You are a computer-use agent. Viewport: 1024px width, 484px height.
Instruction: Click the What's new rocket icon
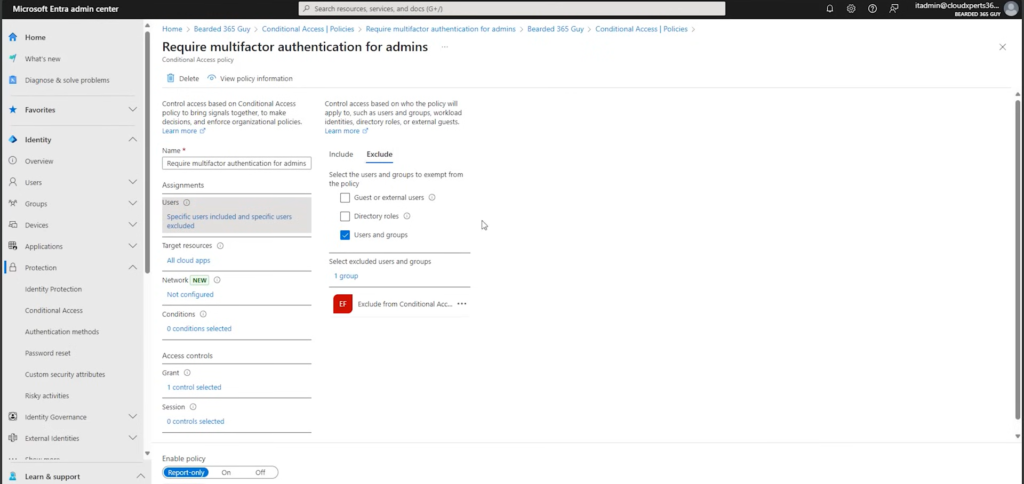[12, 59]
